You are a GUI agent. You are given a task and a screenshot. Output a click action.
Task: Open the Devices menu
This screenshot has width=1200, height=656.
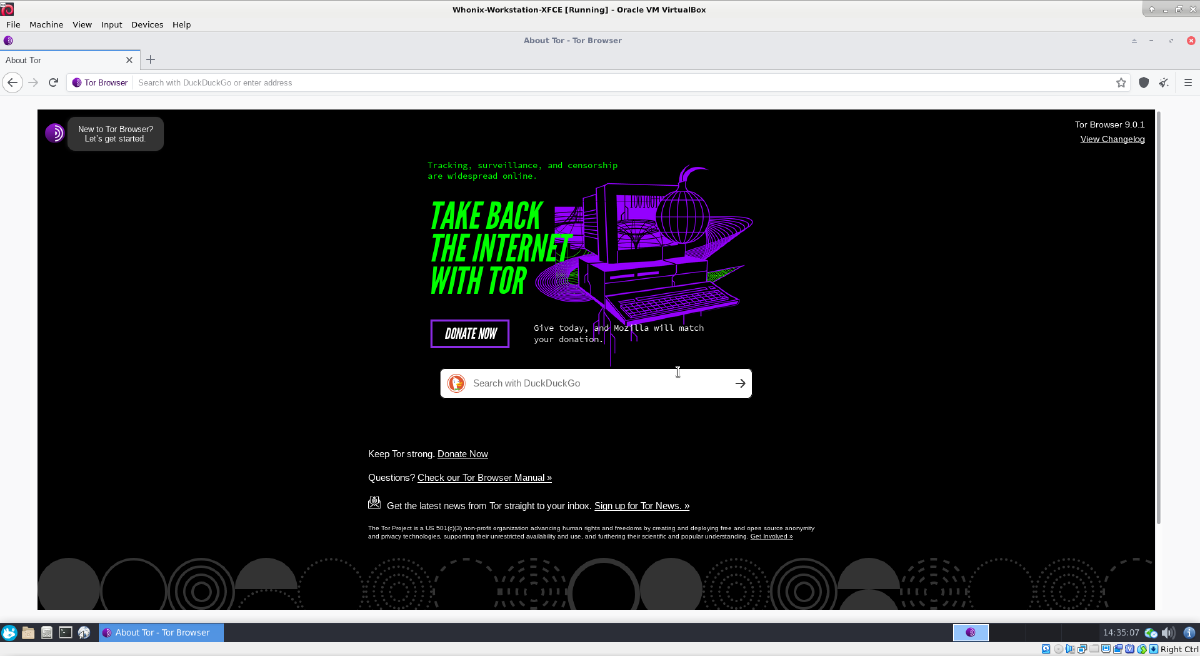pos(147,24)
